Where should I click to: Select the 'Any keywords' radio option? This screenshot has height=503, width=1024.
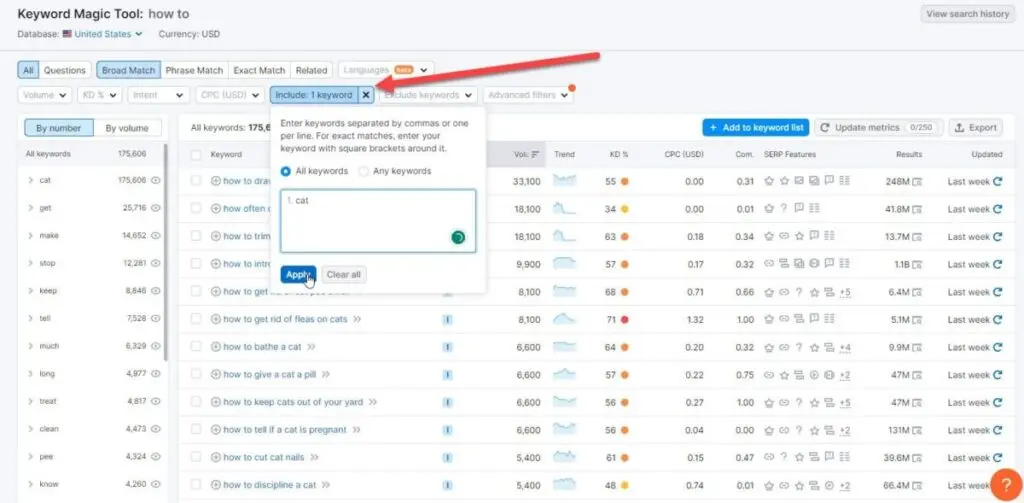tap(364, 171)
